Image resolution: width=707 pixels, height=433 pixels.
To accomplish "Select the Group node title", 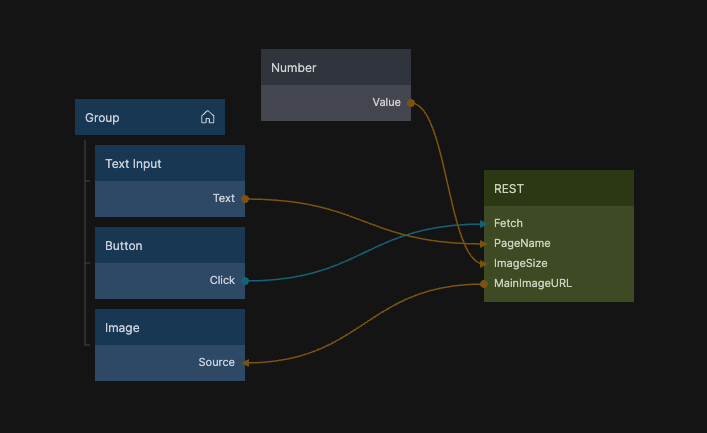I will 102,118.
